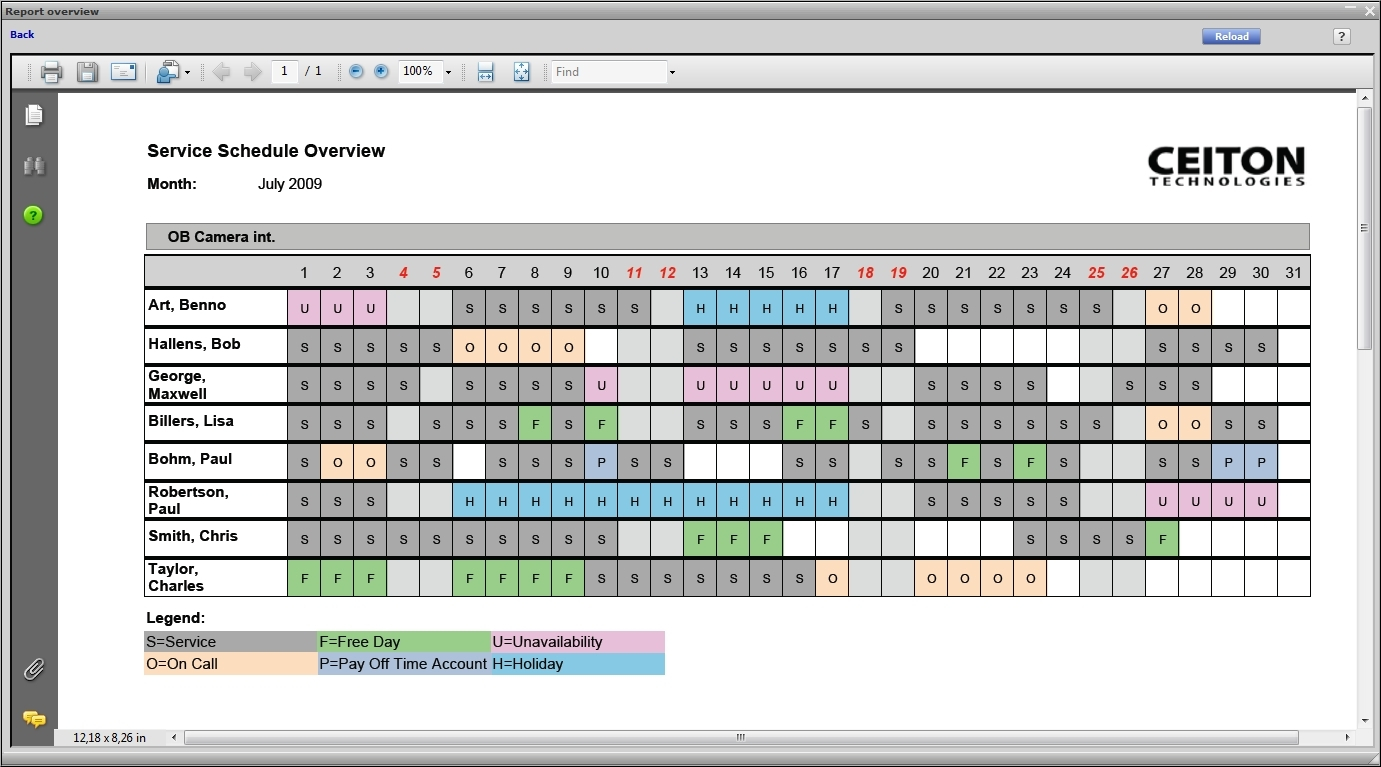
Task: Select the U=Unavailability legend entry
Action: pyautogui.click(x=578, y=642)
